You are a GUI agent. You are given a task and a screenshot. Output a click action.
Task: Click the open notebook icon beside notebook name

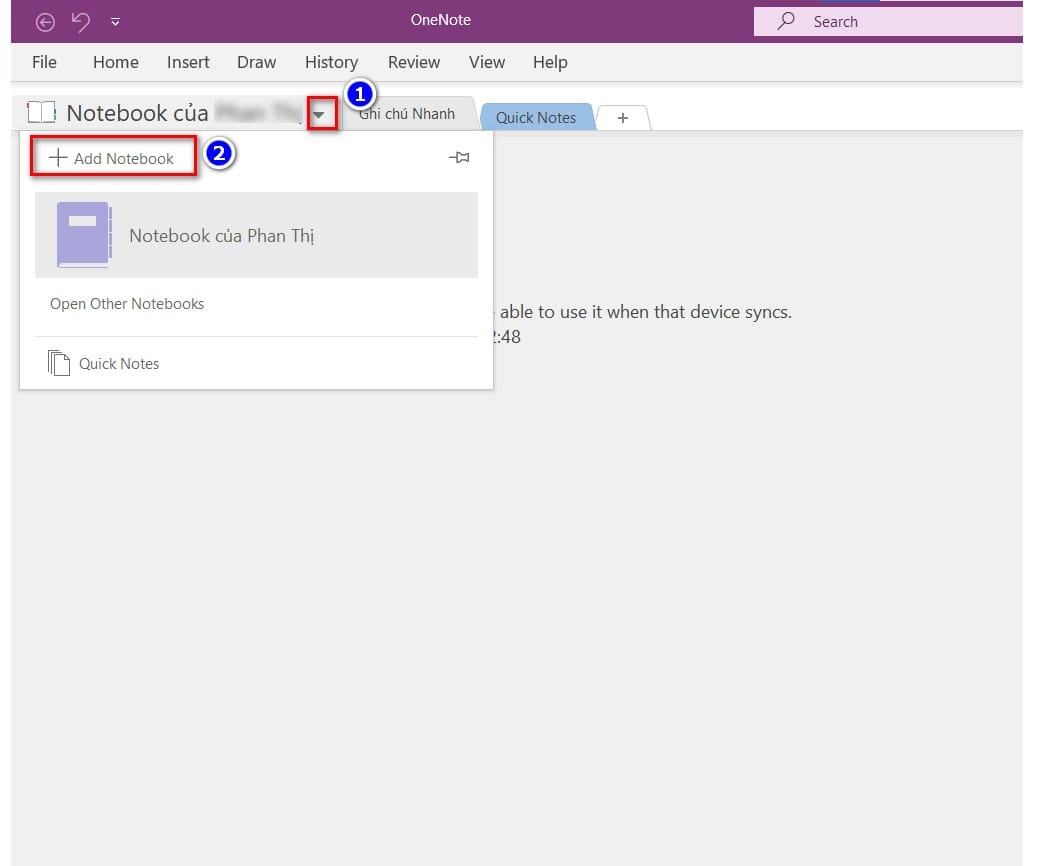pos(41,112)
